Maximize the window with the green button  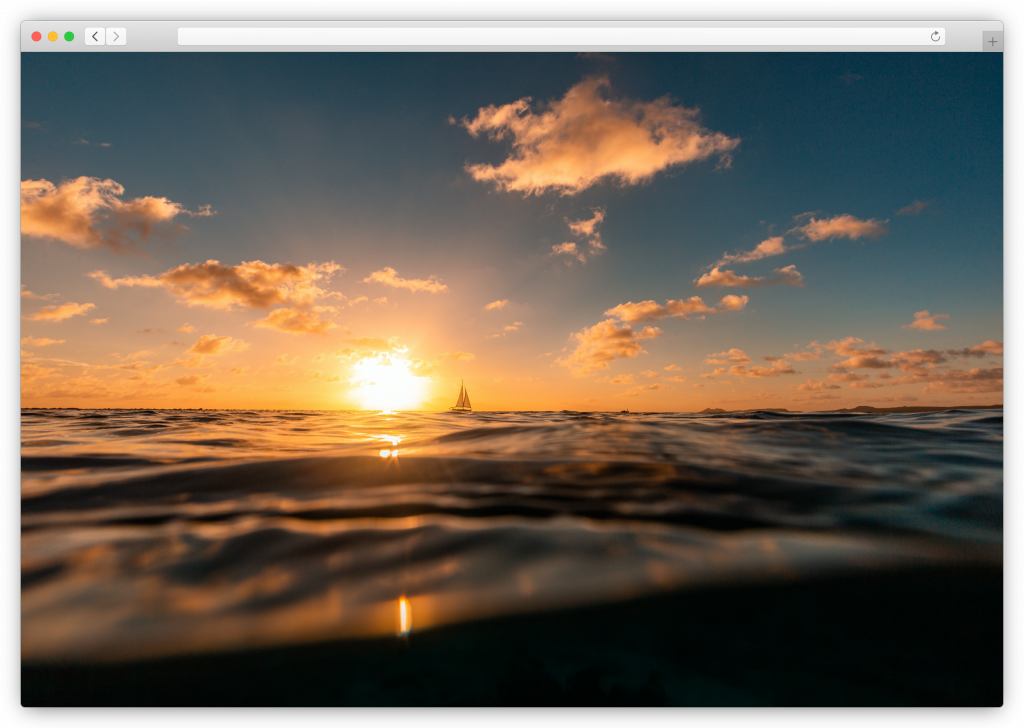[69, 37]
